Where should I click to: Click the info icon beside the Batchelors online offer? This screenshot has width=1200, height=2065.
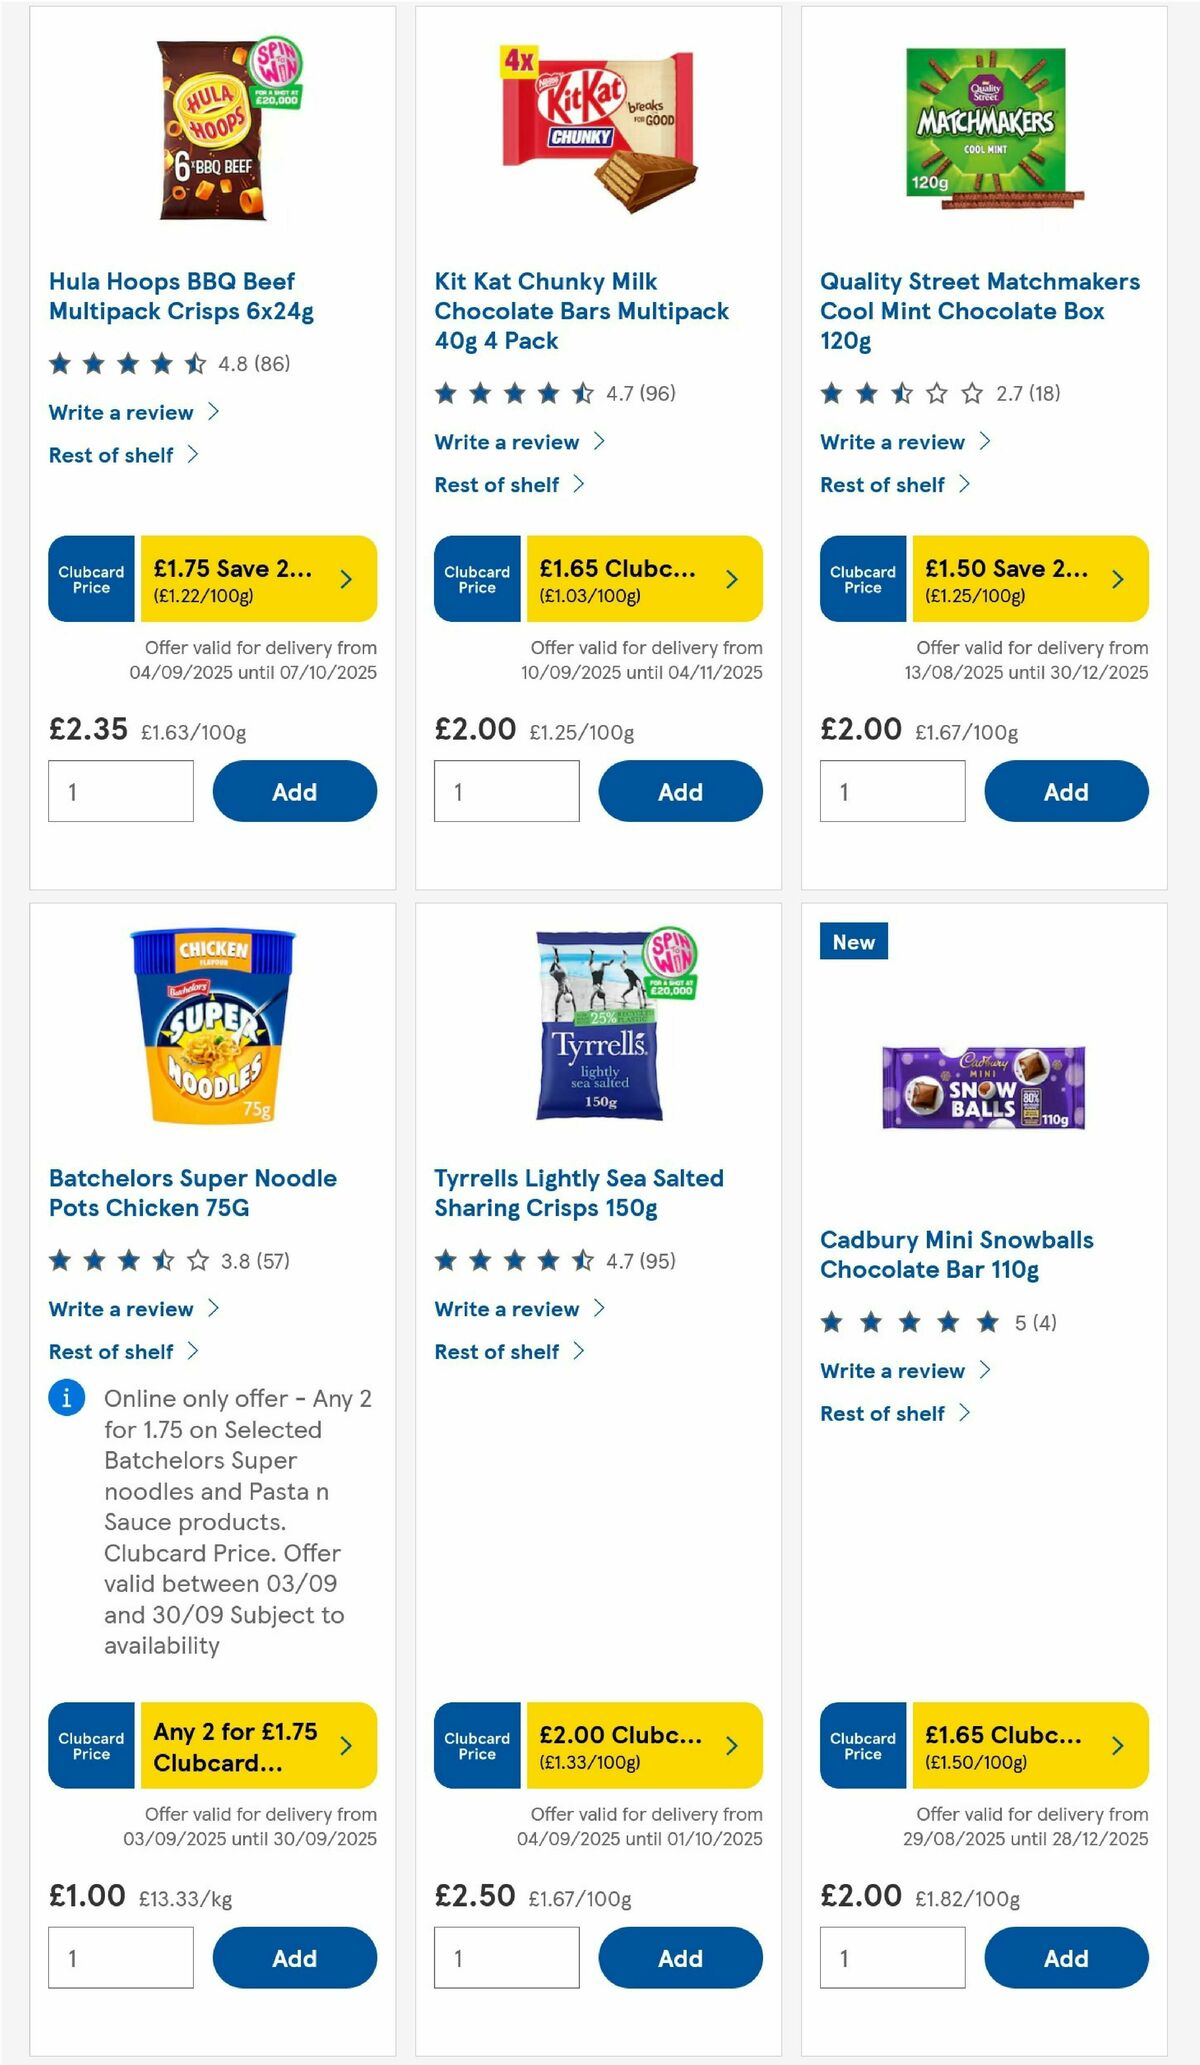coord(66,1399)
